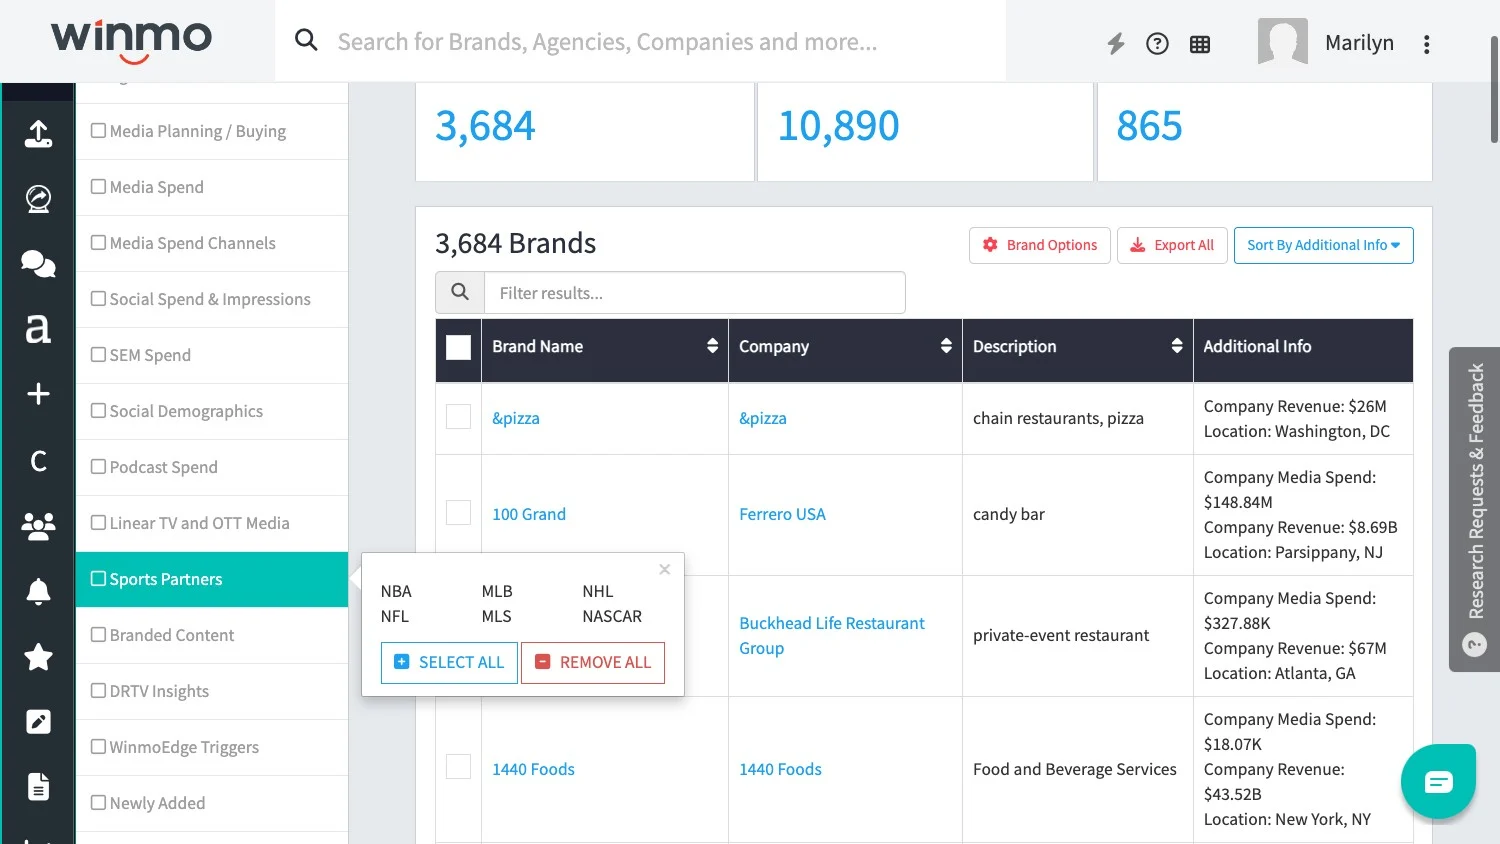Viewport: 1500px width, 844px height.
Task: Choose NBA in Sports Partners popup
Action: pyautogui.click(x=396, y=591)
